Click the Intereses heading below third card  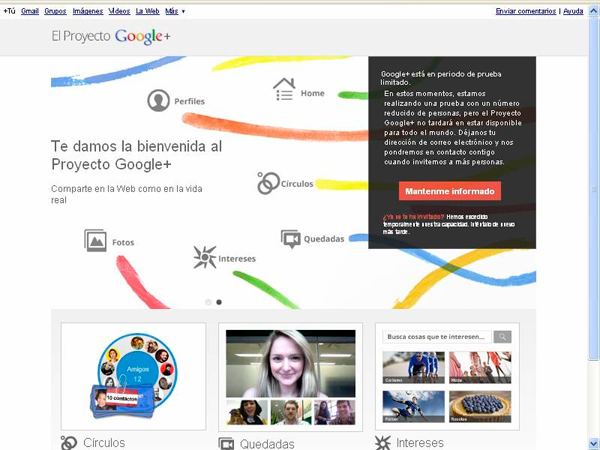tap(420, 443)
